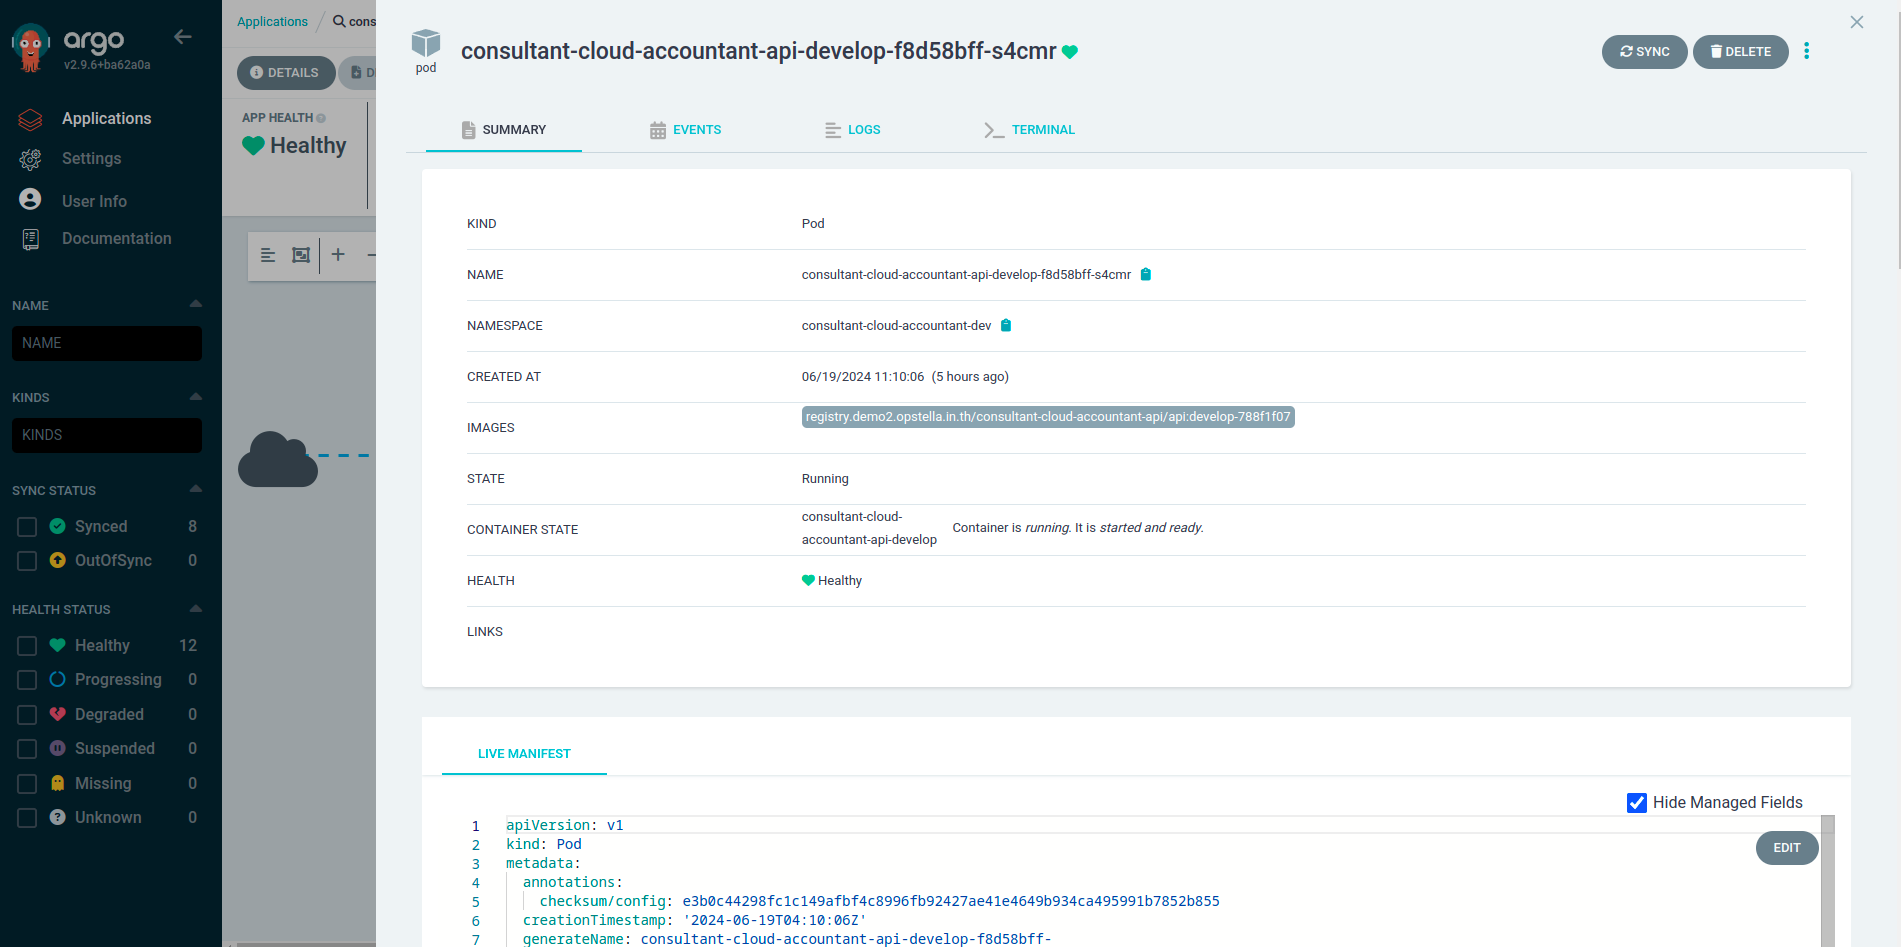Viewport: 1901px width, 947px height.
Task: Uncheck Hide Managed Fields
Action: tap(1637, 803)
